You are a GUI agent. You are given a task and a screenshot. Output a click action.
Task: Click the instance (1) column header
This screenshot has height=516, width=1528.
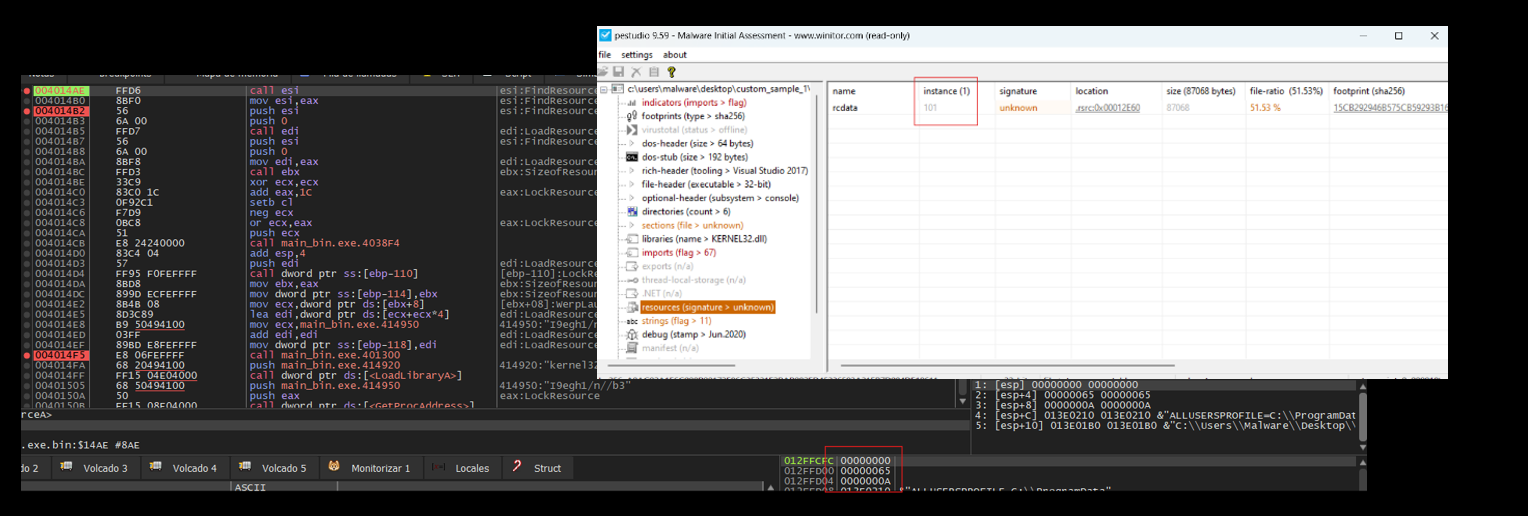[x=945, y=91]
